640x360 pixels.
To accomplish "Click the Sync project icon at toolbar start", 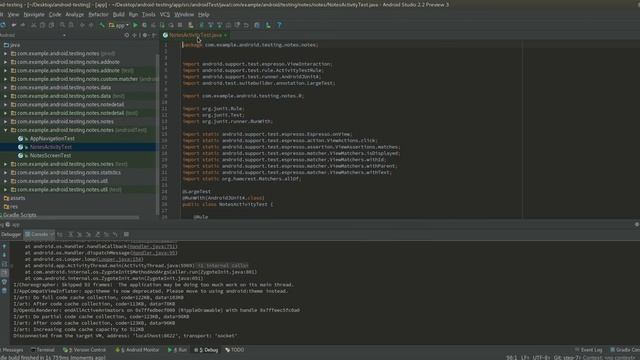I will tap(3, 25).
